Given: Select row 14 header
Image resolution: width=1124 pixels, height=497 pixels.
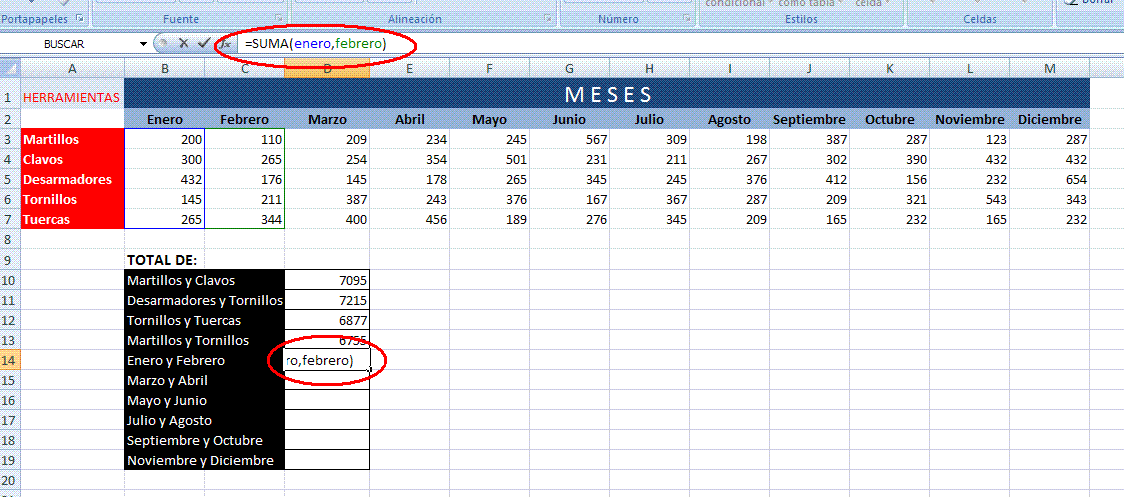Looking at the screenshot, I should pos(10,360).
